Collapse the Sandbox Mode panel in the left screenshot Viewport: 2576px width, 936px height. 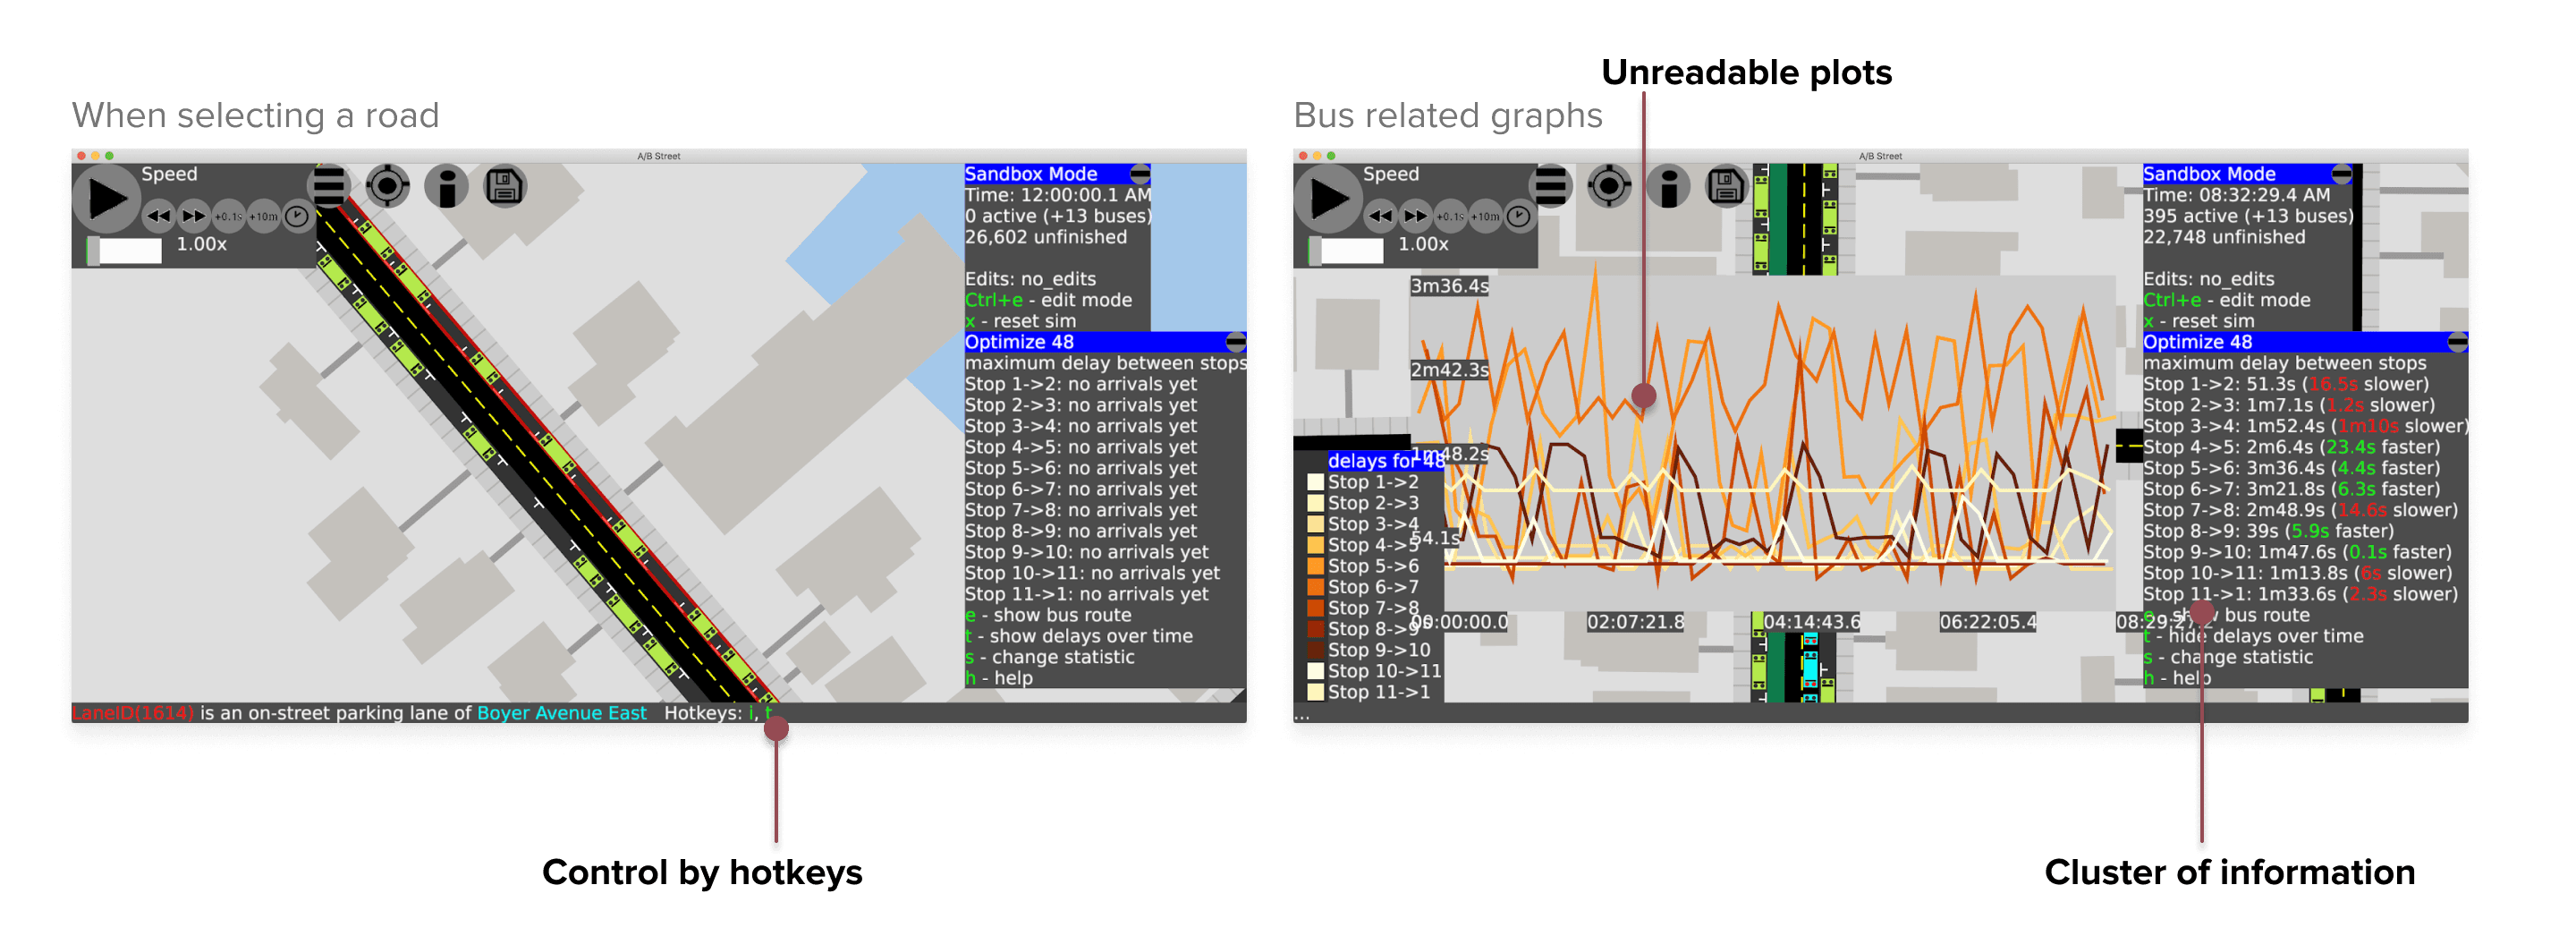tap(1139, 174)
